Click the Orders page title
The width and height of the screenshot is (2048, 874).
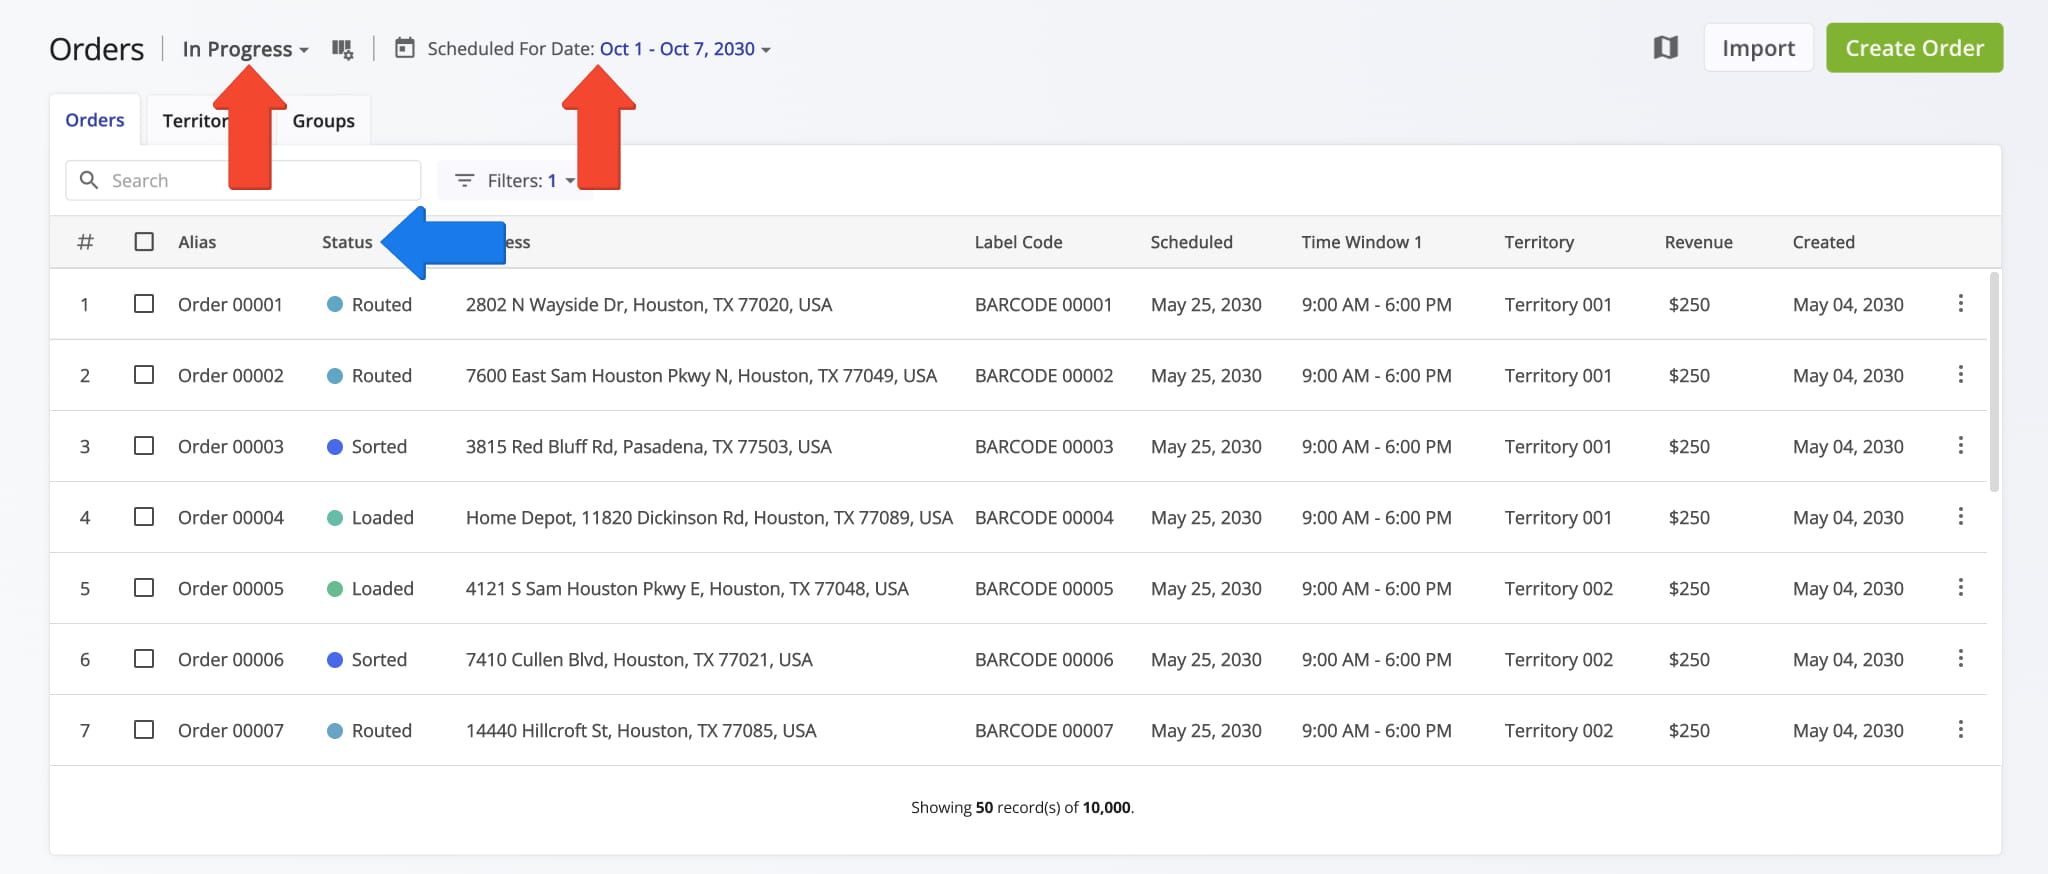point(97,49)
